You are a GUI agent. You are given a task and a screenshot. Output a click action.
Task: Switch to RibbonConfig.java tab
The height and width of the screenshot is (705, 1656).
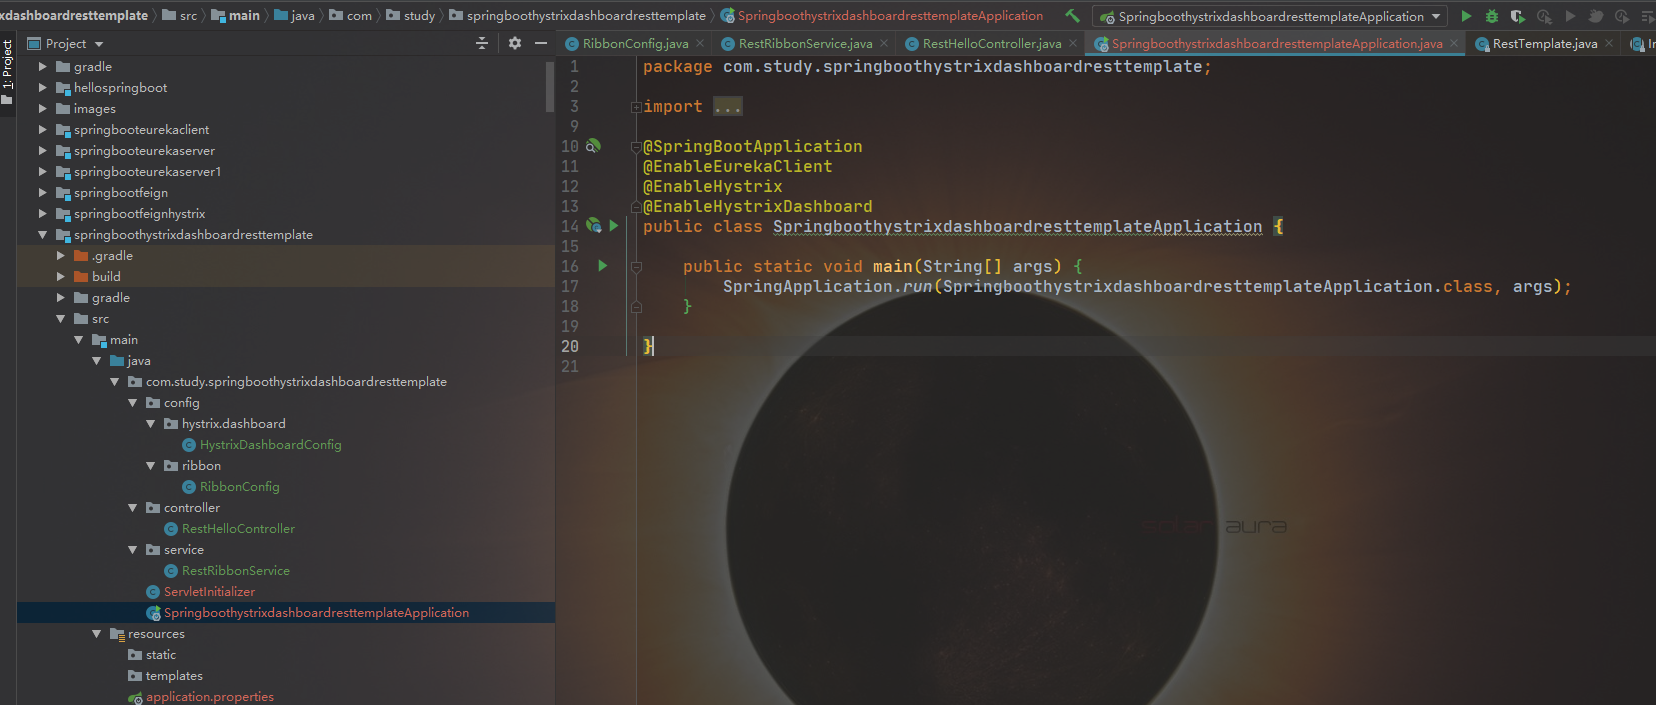click(x=636, y=44)
